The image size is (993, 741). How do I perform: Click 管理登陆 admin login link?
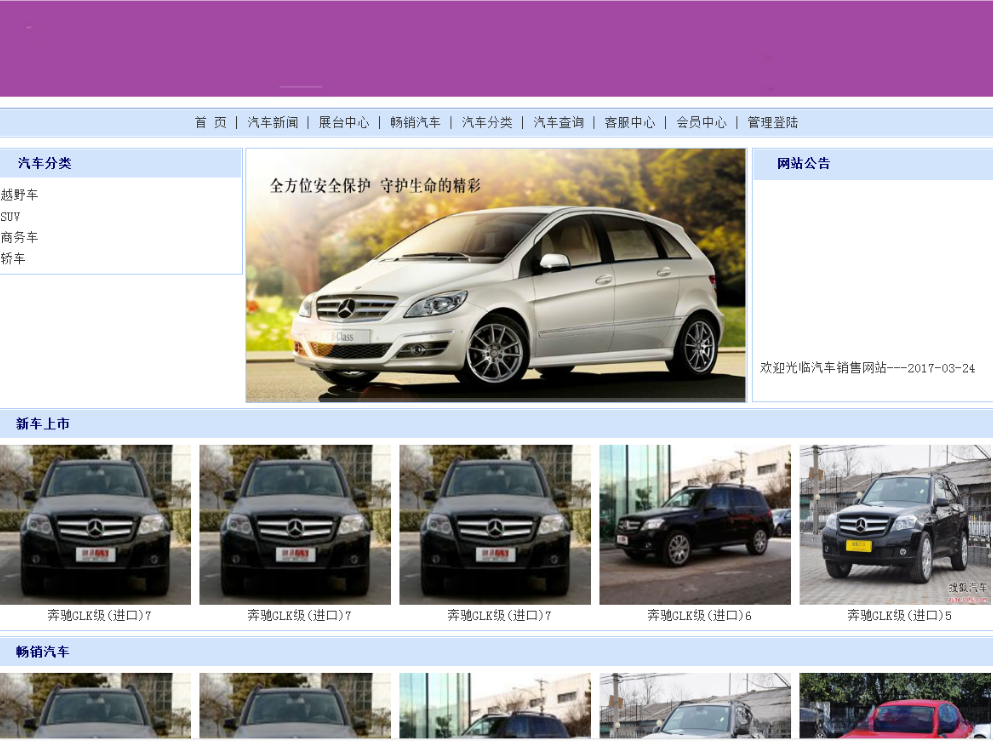pyautogui.click(x=773, y=122)
